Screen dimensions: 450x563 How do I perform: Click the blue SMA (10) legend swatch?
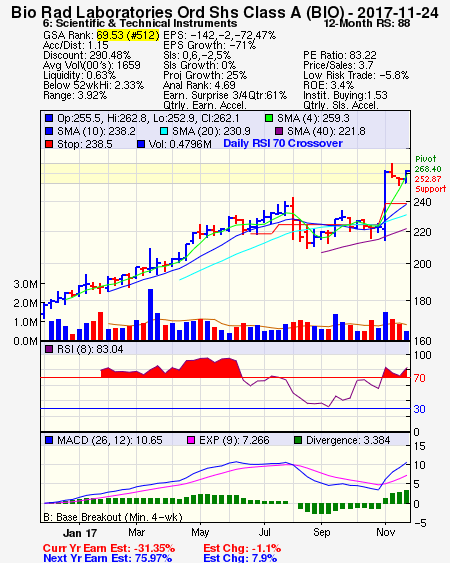click(49, 131)
